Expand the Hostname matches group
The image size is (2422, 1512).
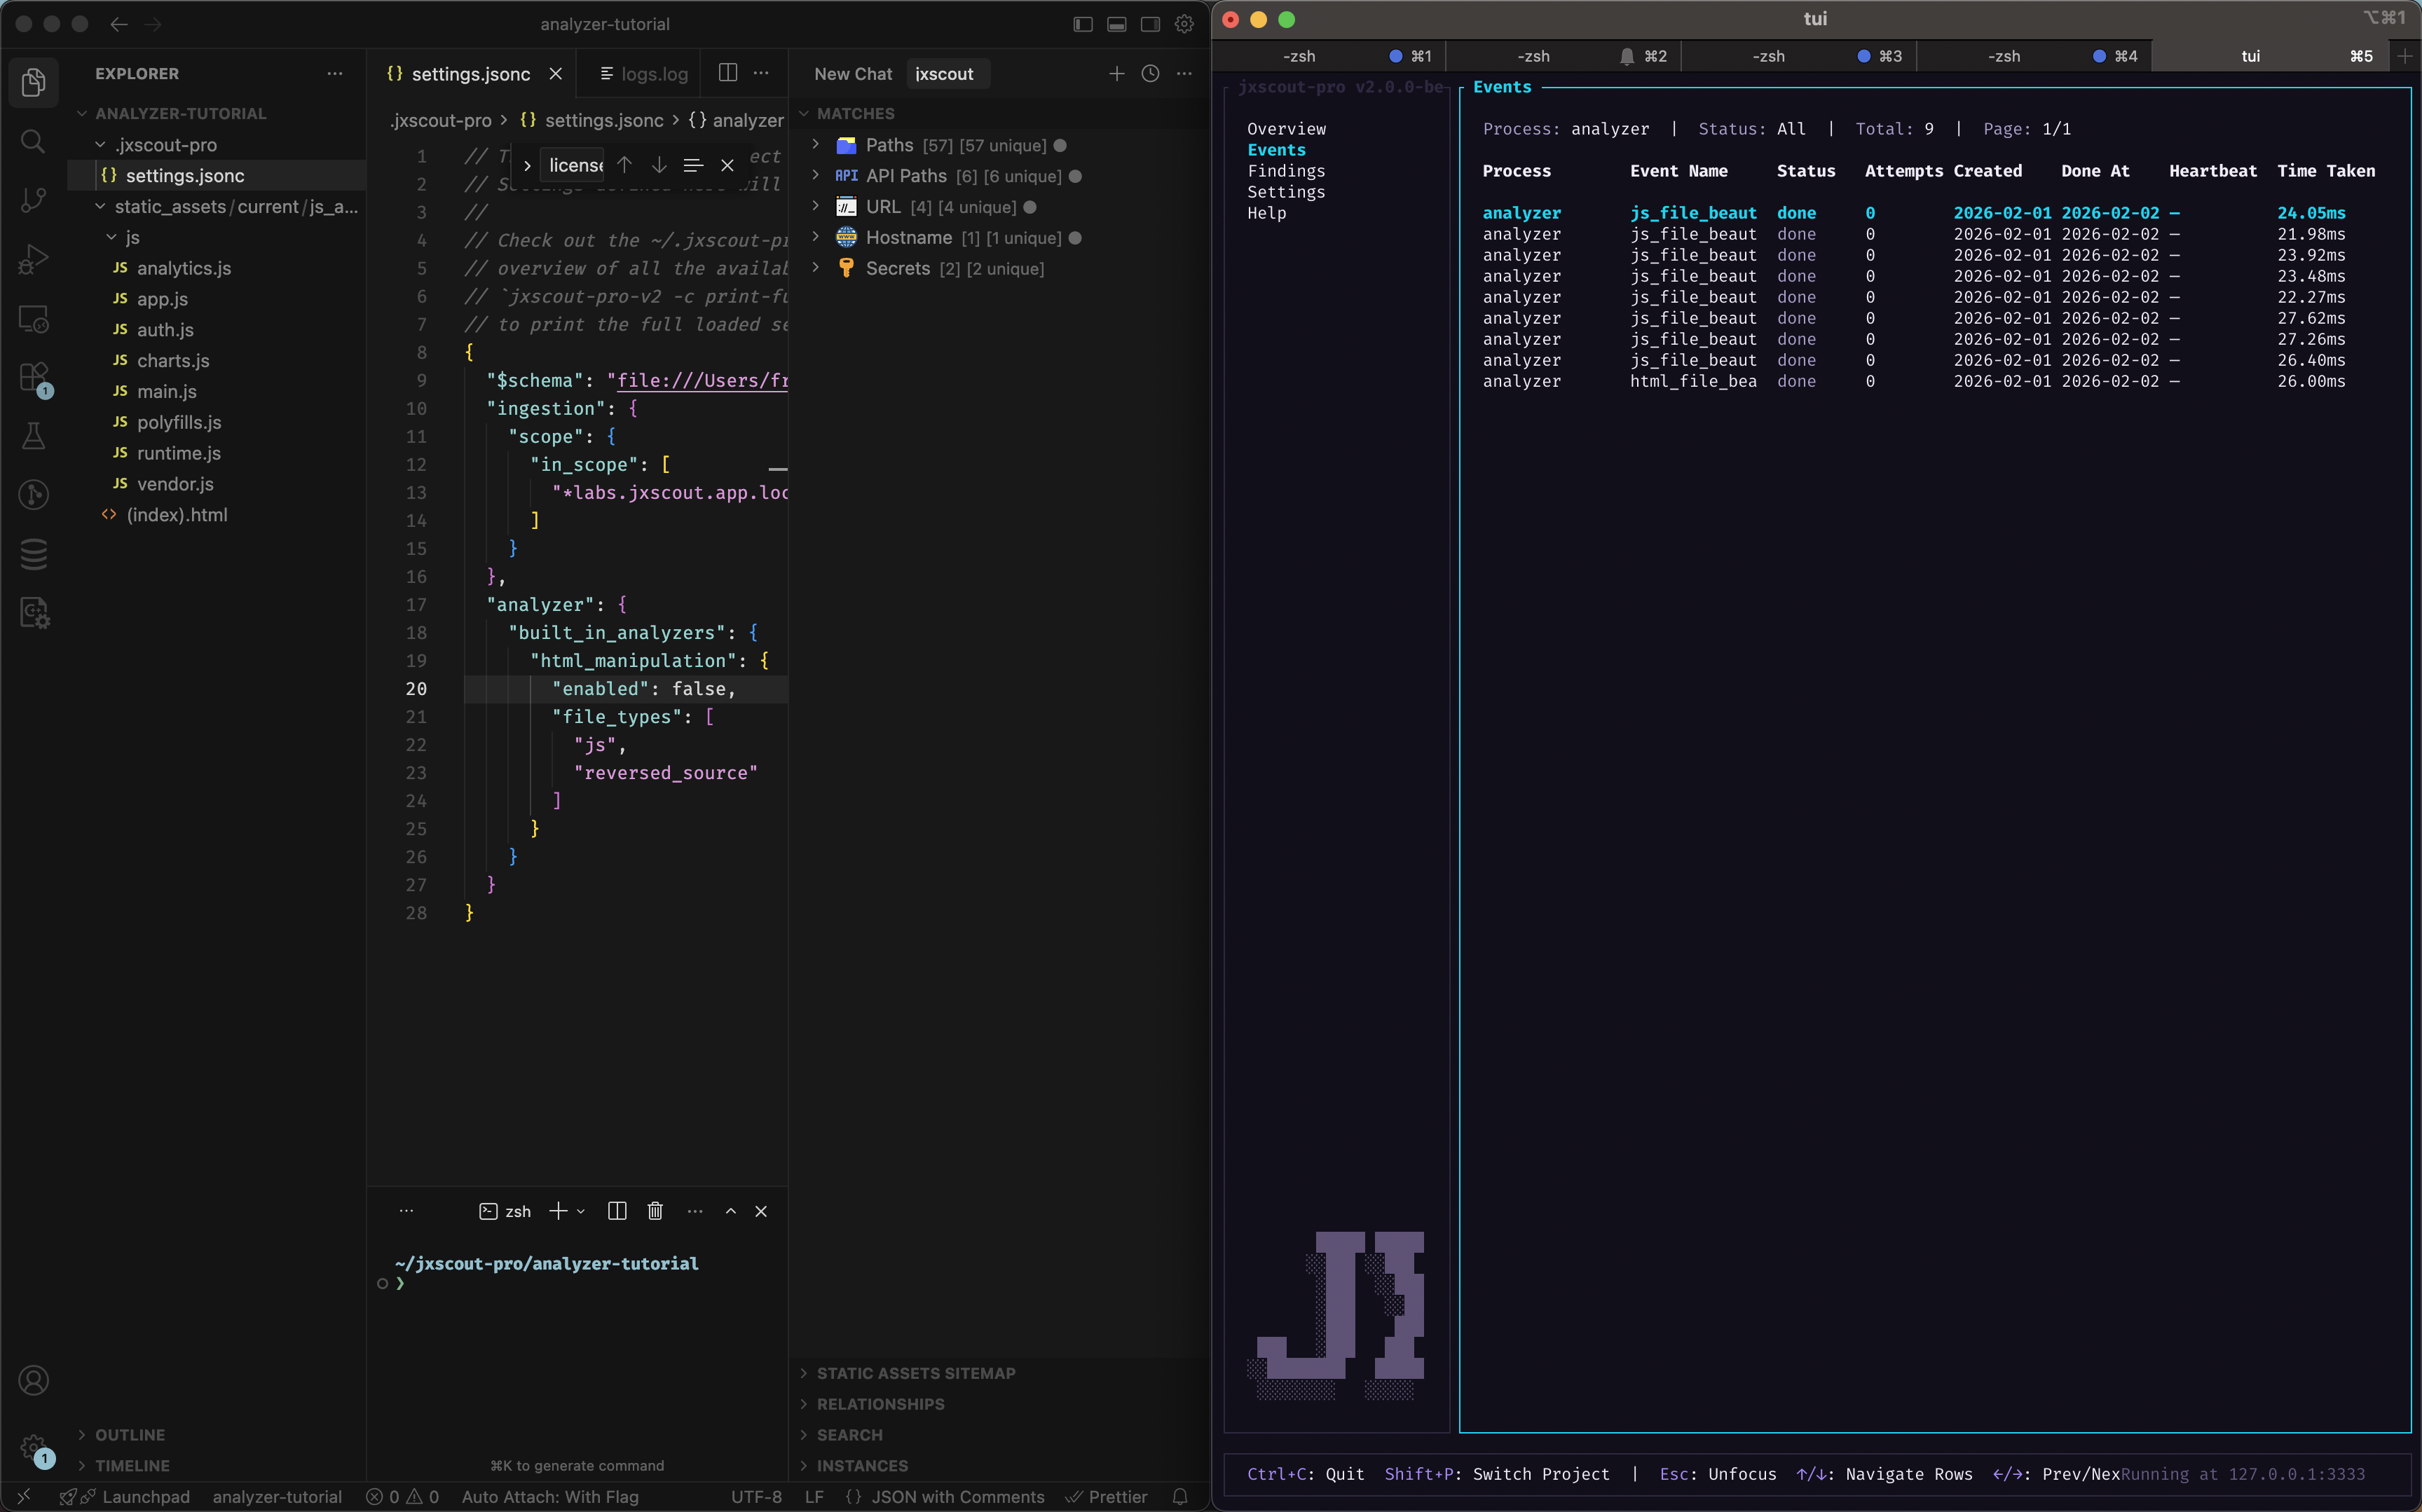pos(816,238)
